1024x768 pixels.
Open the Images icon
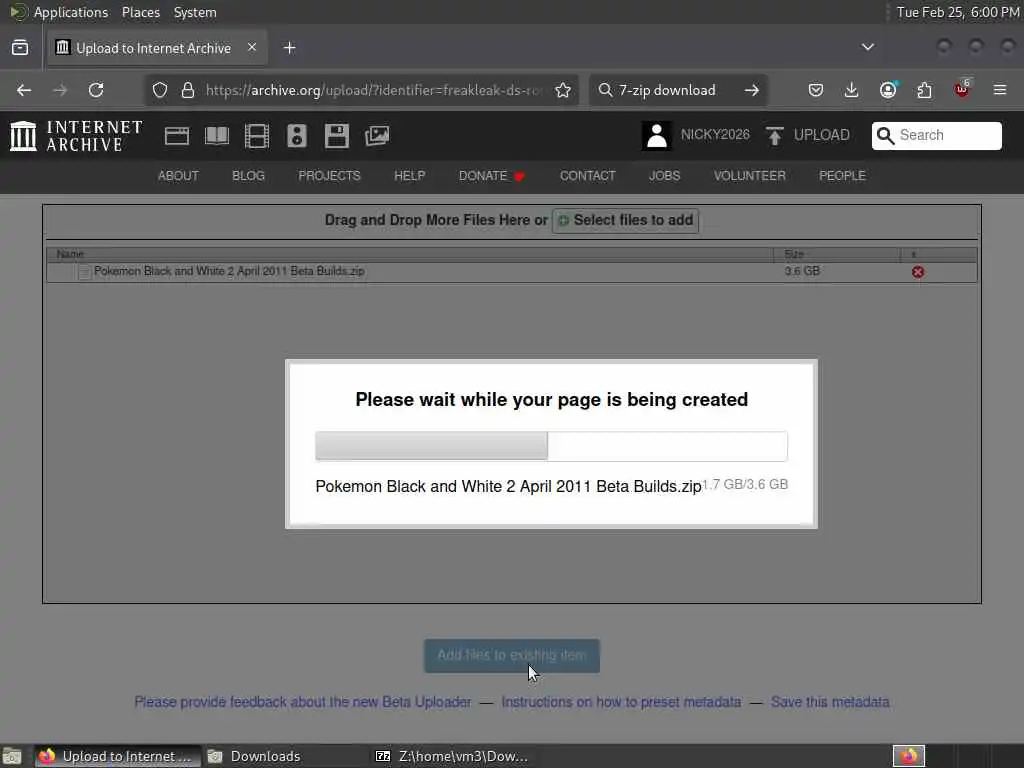377,136
